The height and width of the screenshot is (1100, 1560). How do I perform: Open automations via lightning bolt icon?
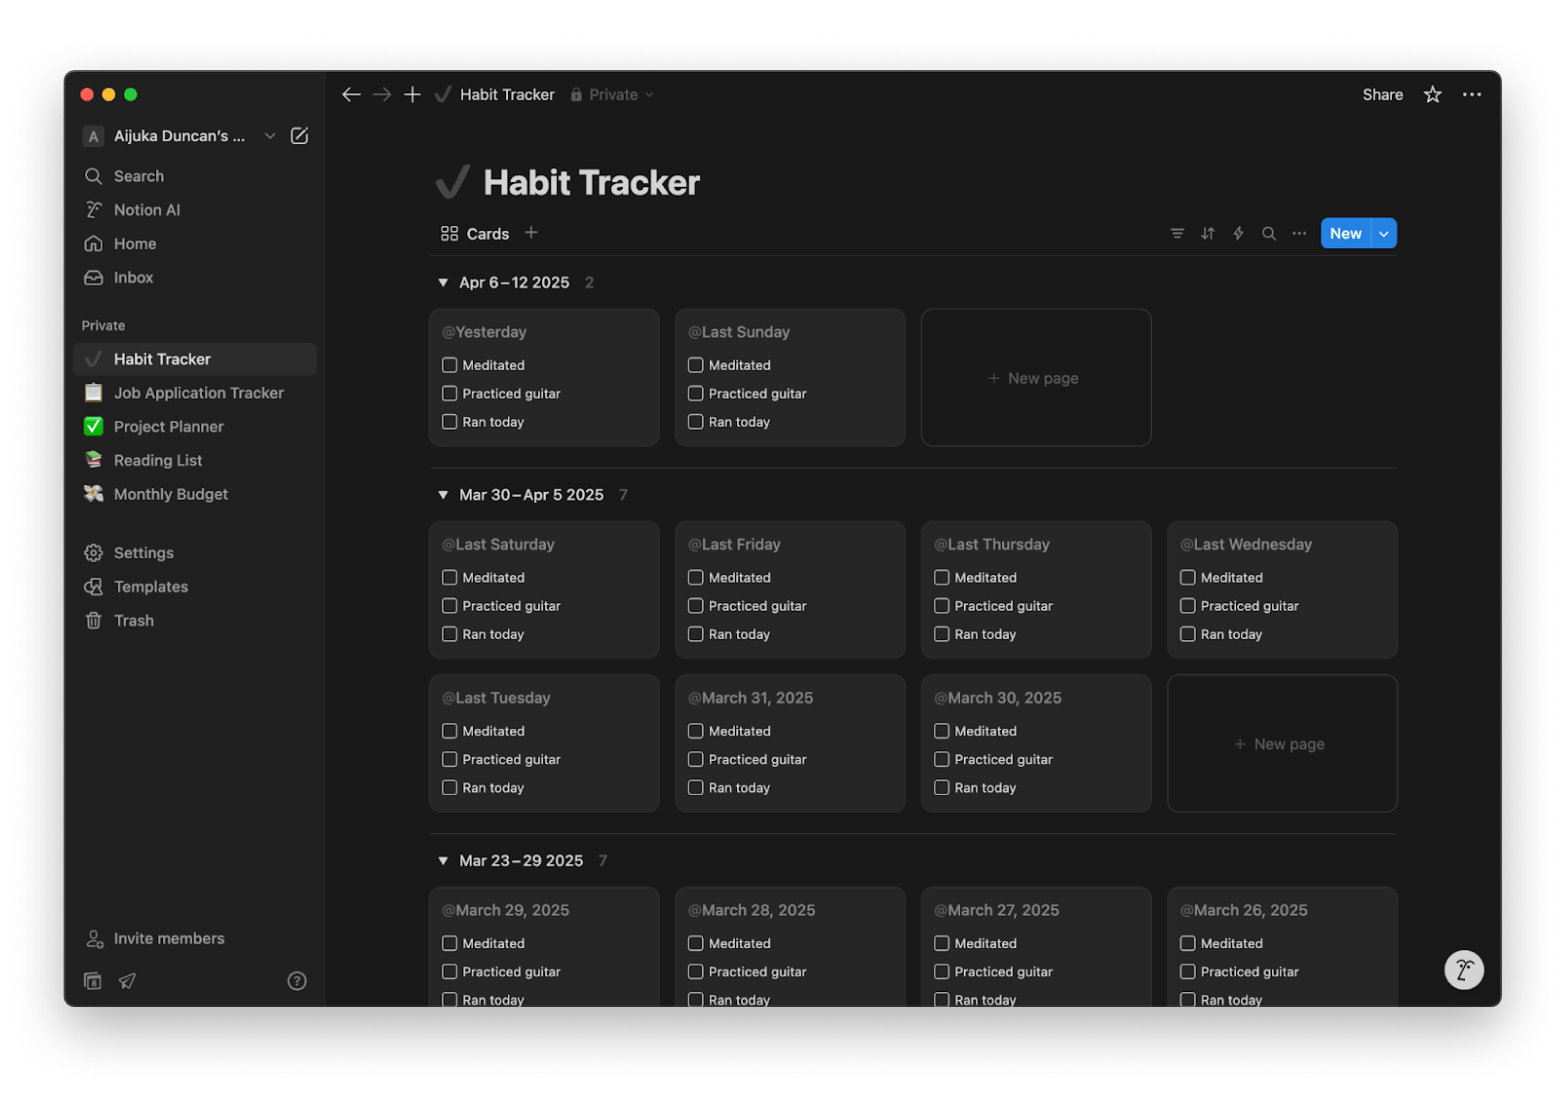(x=1238, y=233)
